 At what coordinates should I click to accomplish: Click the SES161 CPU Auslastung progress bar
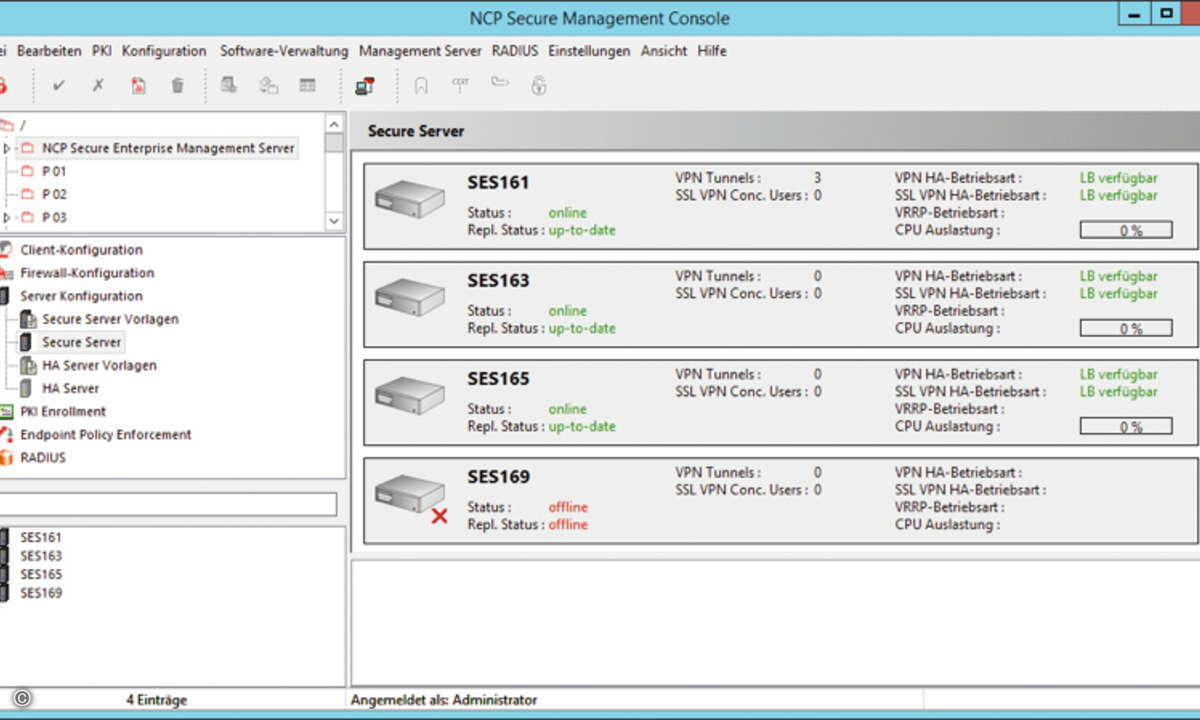pos(1126,230)
